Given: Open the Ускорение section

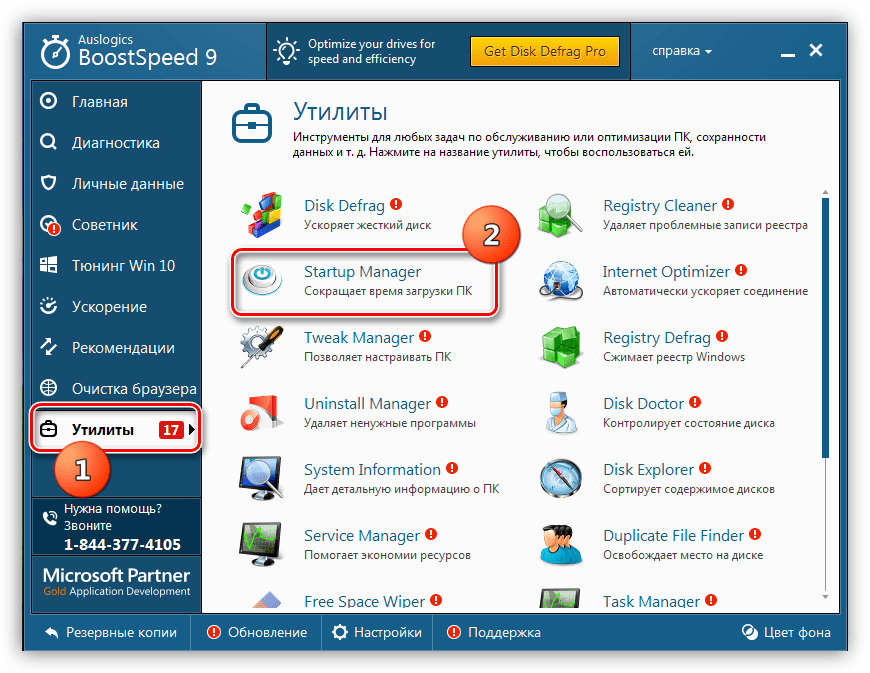Looking at the screenshot, I should (x=115, y=307).
